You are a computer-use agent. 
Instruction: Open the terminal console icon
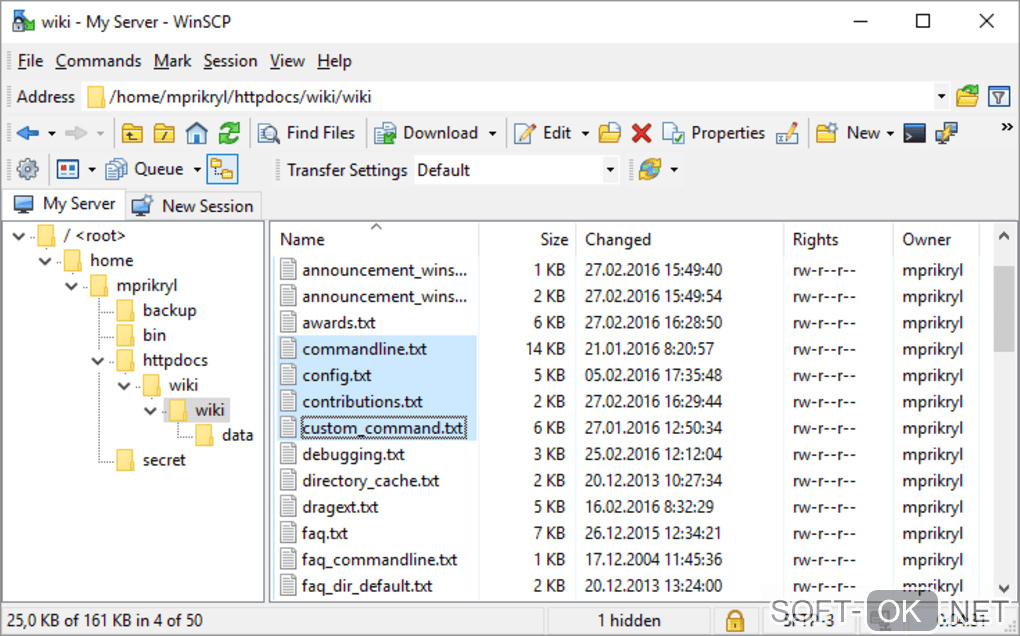point(915,133)
